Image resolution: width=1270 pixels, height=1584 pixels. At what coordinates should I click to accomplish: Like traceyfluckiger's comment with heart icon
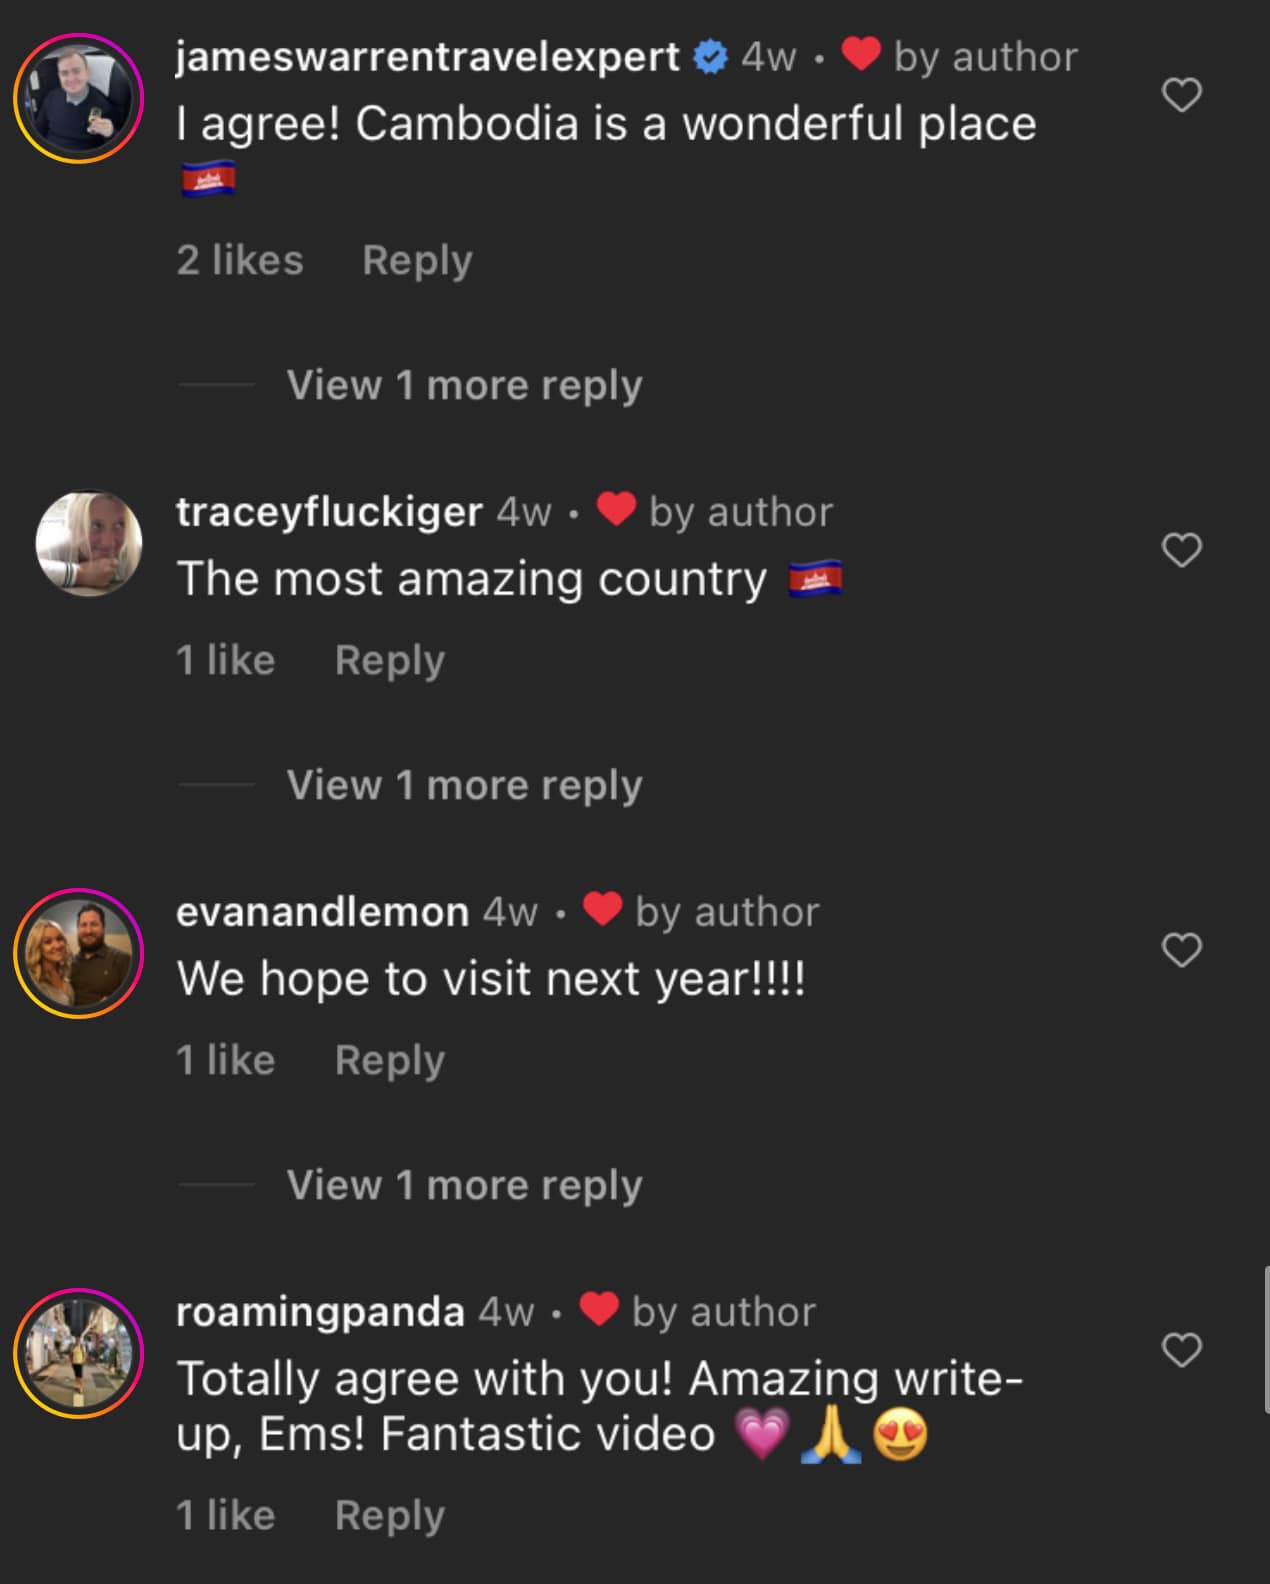click(x=1182, y=550)
